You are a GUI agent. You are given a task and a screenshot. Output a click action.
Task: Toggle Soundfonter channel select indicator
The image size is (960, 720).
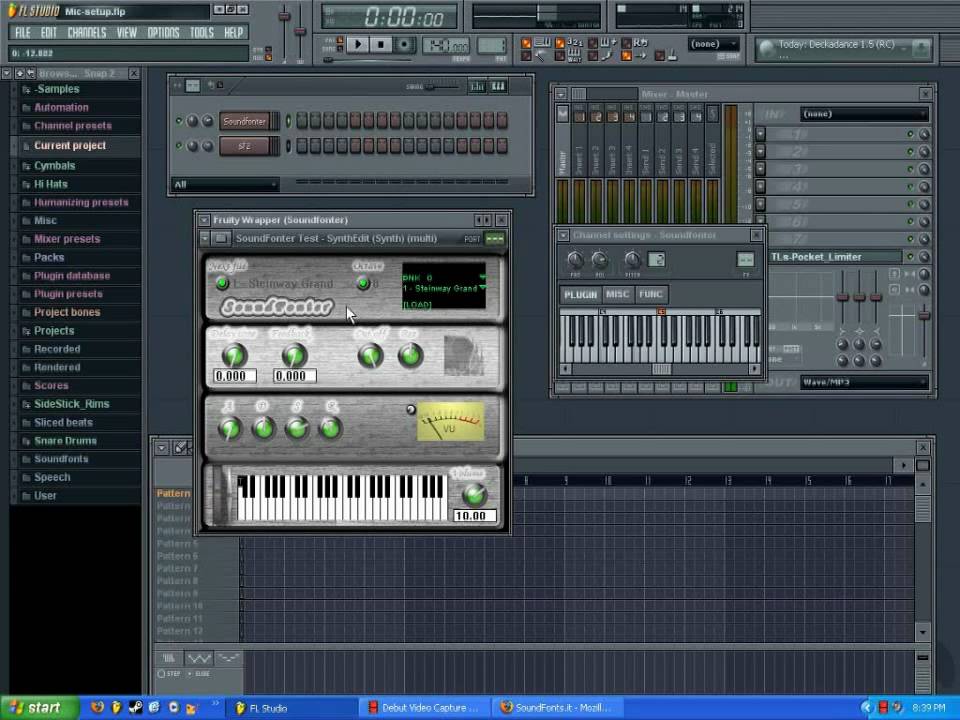(288, 121)
